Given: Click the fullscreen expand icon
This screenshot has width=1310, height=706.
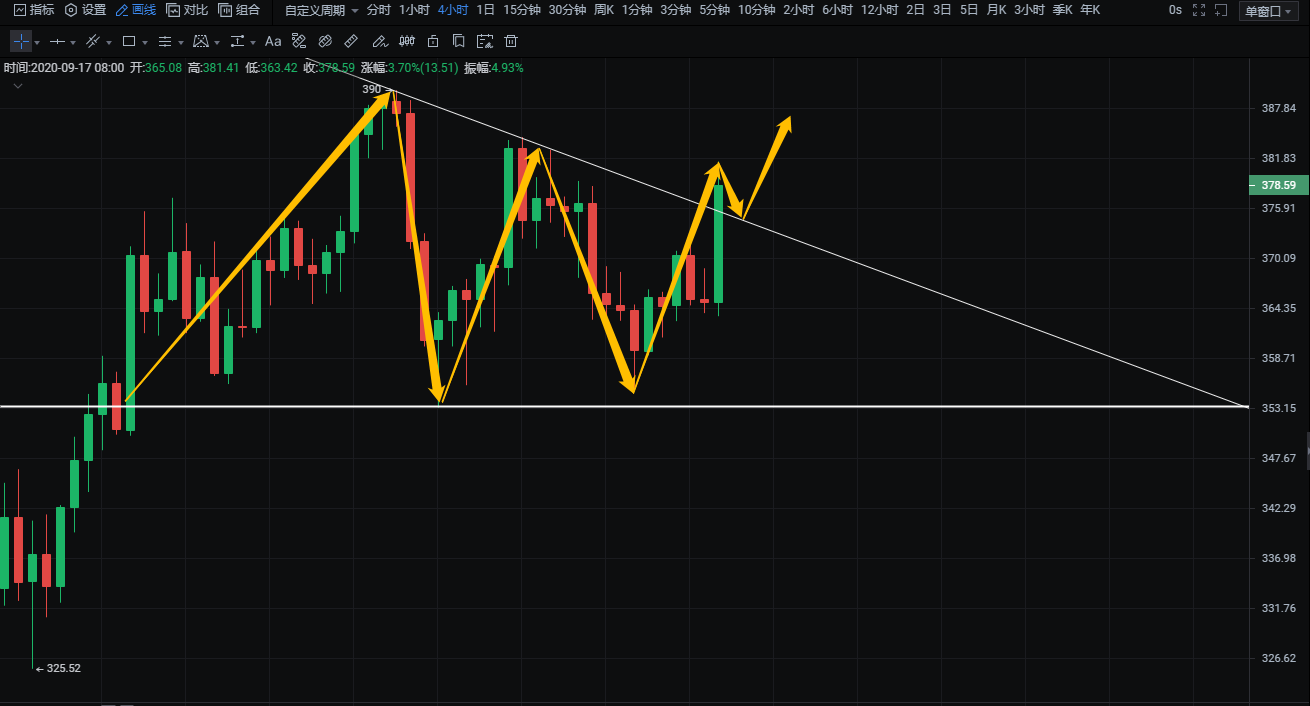Looking at the screenshot, I should tap(1199, 10).
